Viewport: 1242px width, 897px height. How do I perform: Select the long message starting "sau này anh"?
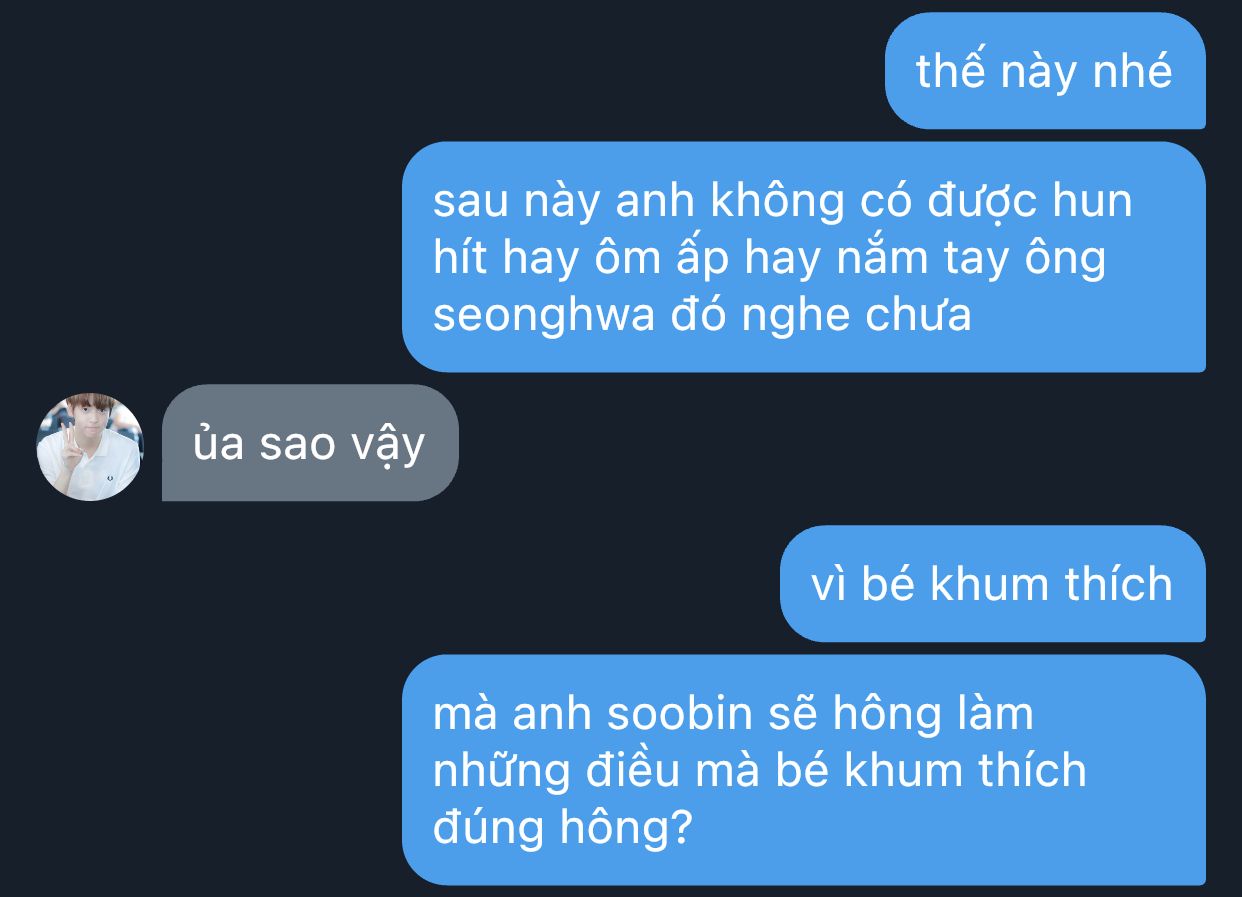point(804,257)
